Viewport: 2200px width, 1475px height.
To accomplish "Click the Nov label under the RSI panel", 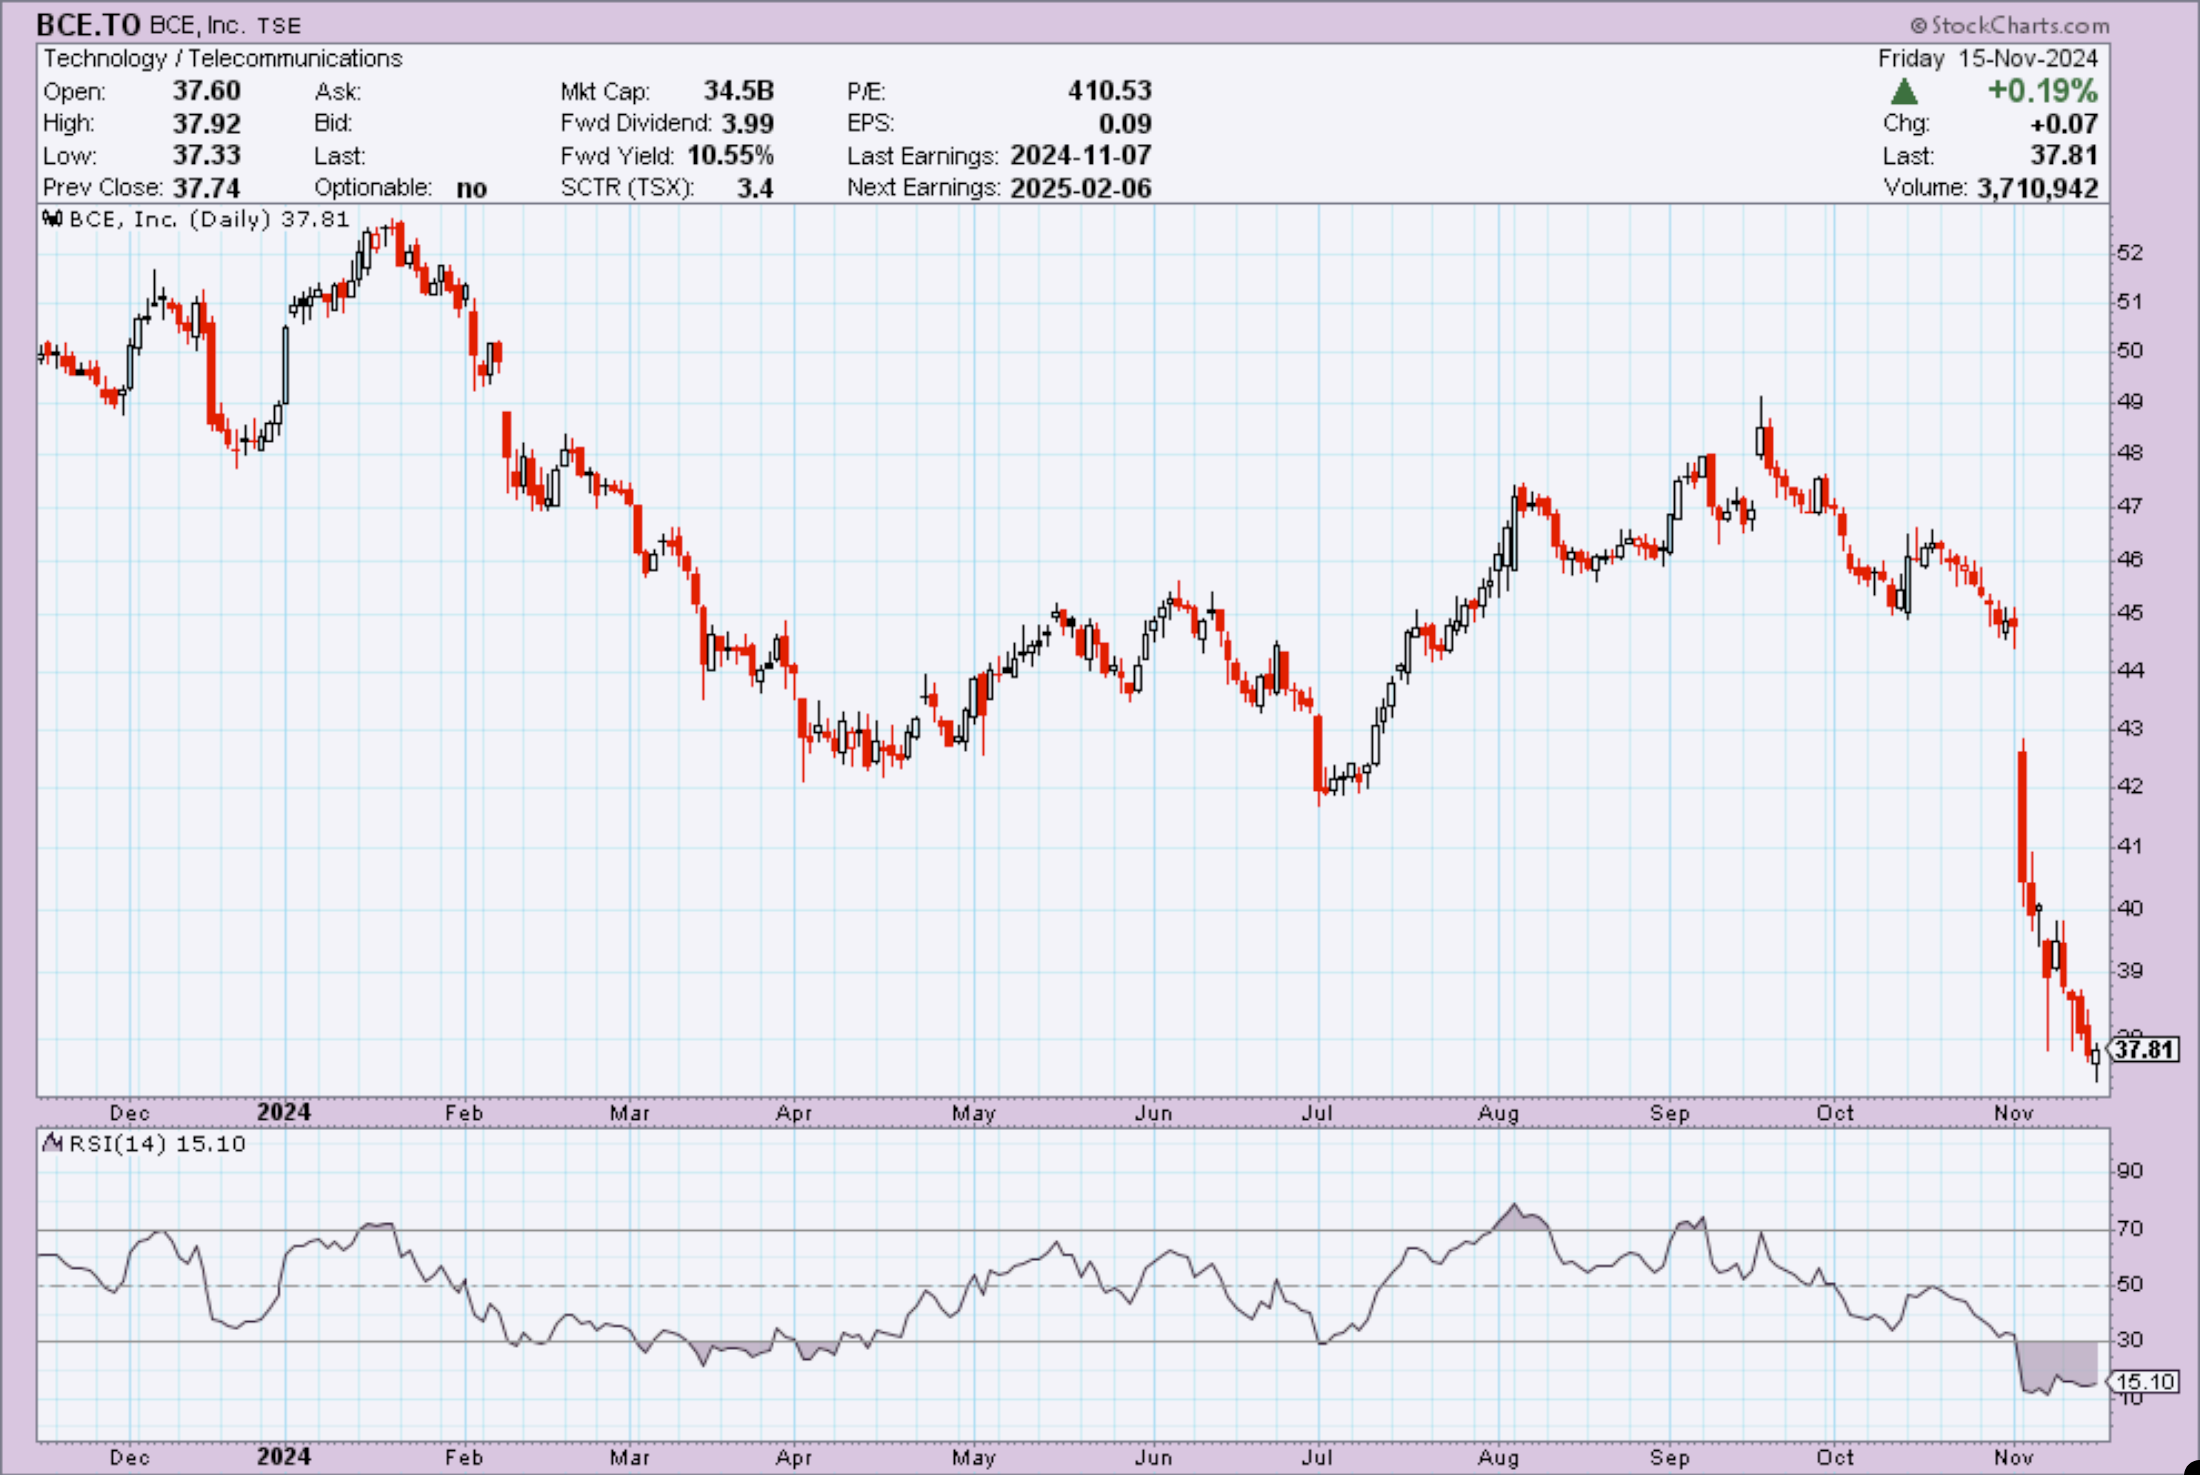I will pos(2013,1457).
